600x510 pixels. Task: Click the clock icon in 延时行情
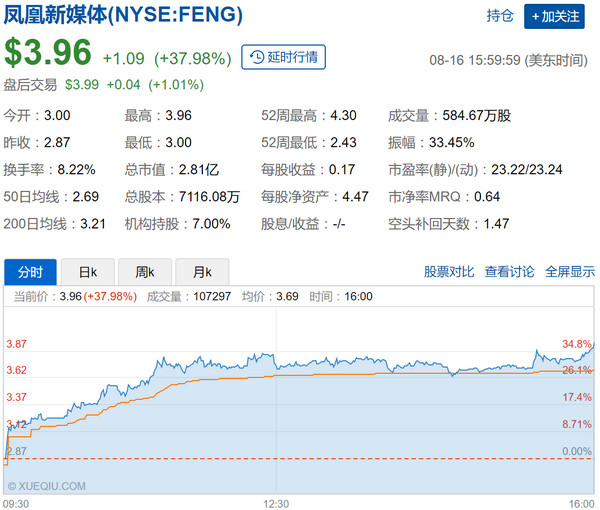259,57
